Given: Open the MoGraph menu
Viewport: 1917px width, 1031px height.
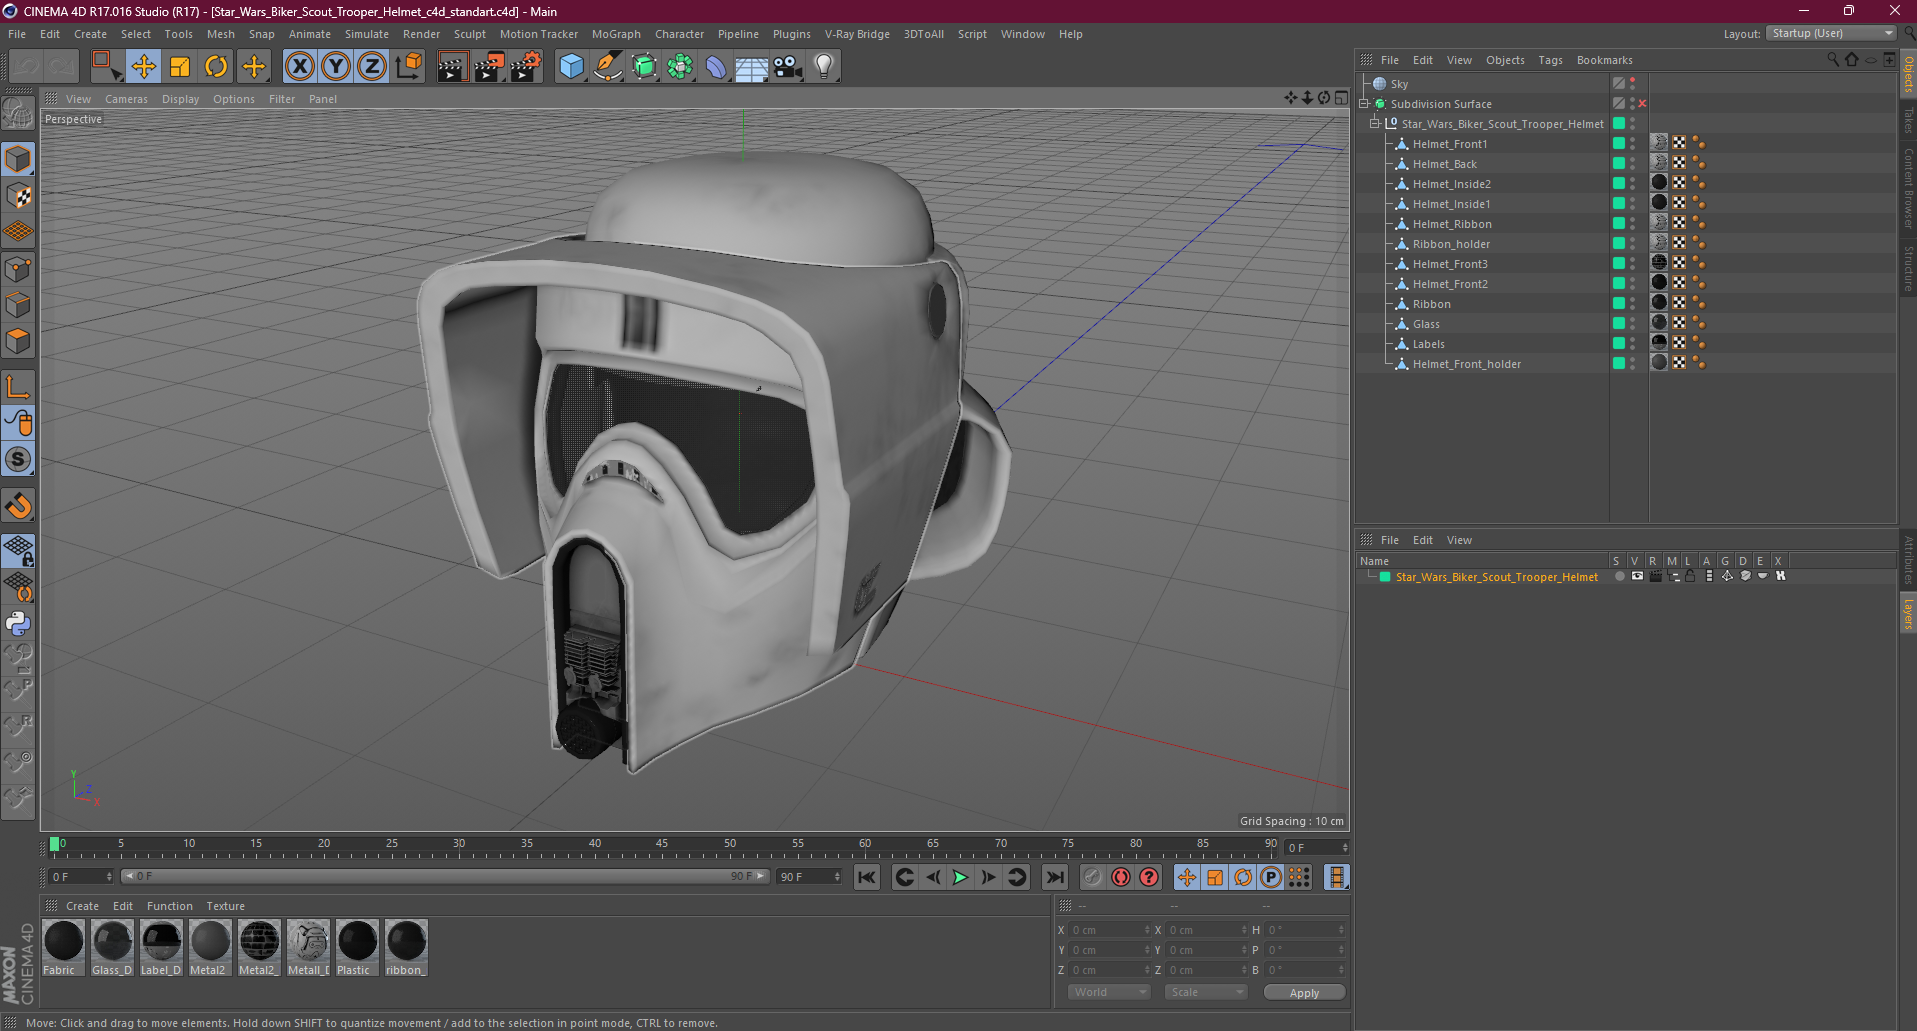Looking at the screenshot, I should [616, 34].
